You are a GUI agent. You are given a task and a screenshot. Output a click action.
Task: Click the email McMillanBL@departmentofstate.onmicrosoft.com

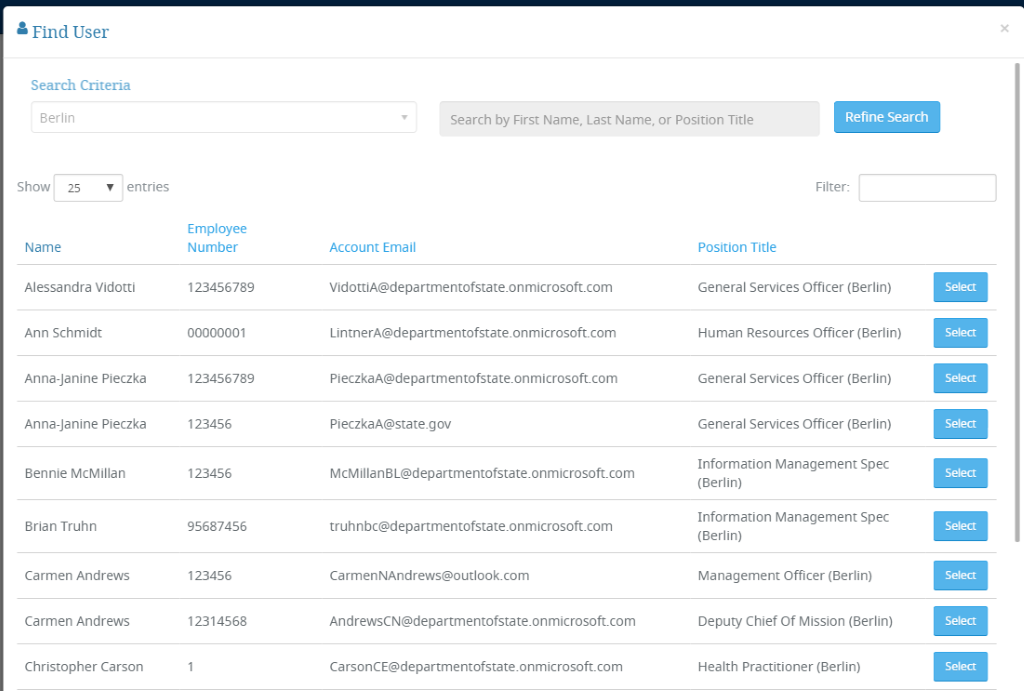482,474
